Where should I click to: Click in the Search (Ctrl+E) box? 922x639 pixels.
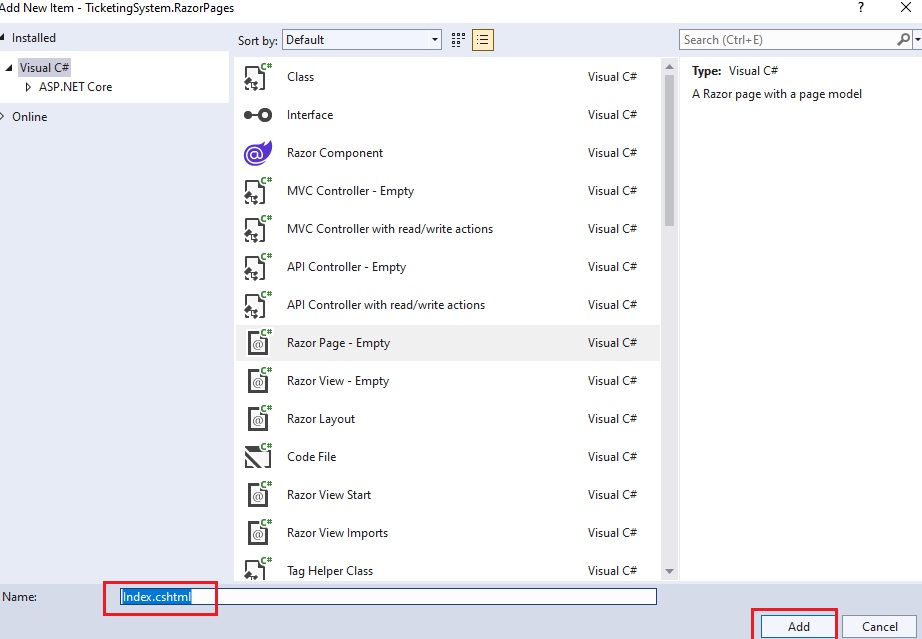tap(788, 40)
